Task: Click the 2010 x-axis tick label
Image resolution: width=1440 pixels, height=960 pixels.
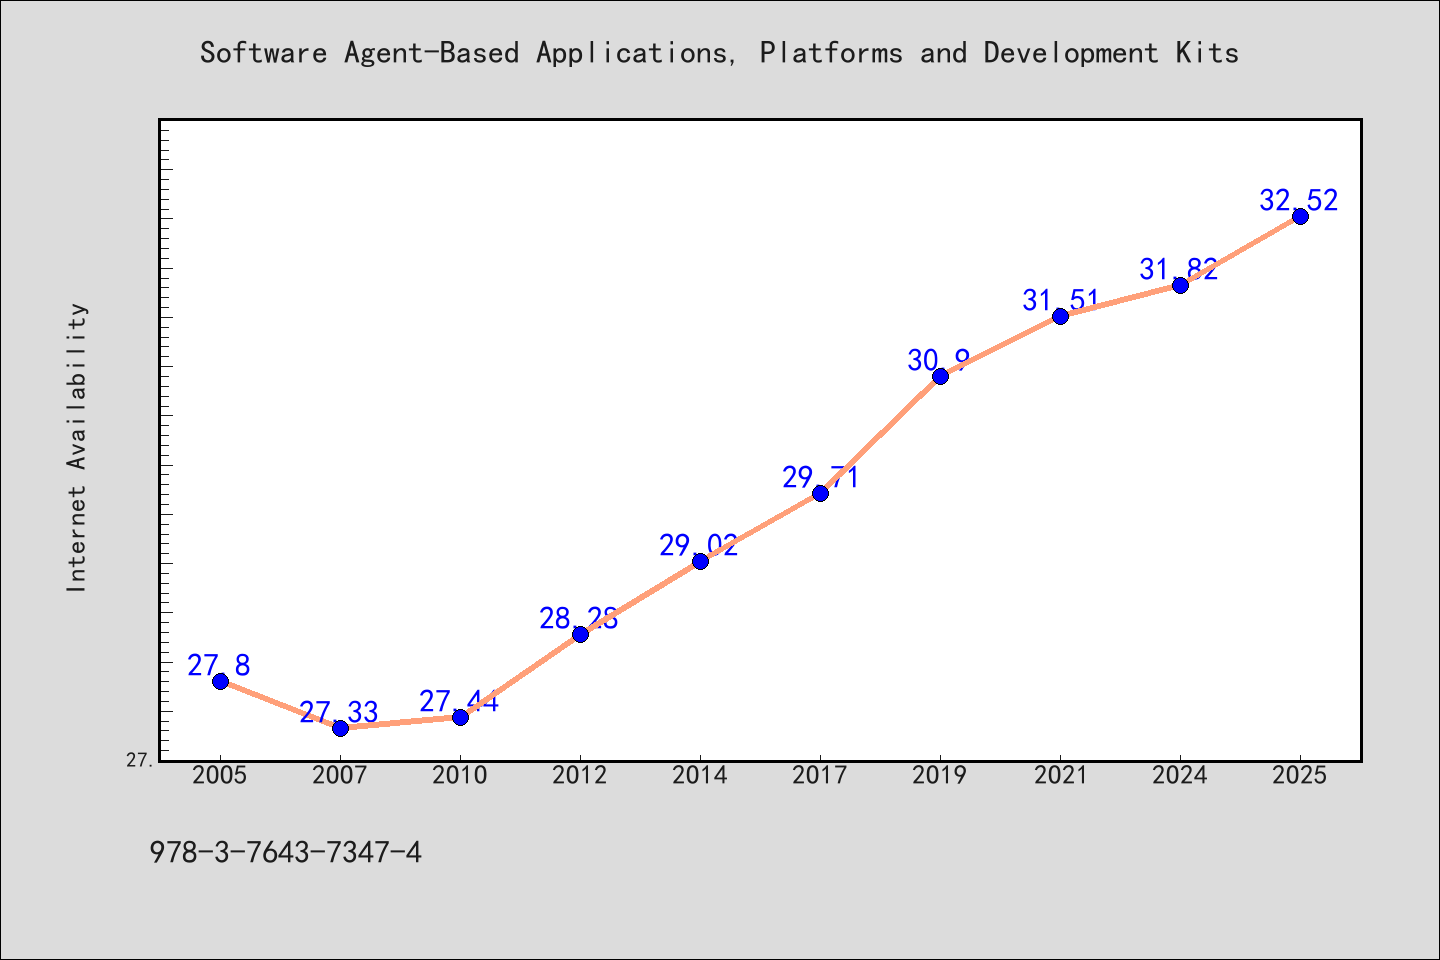Action: click(x=460, y=776)
